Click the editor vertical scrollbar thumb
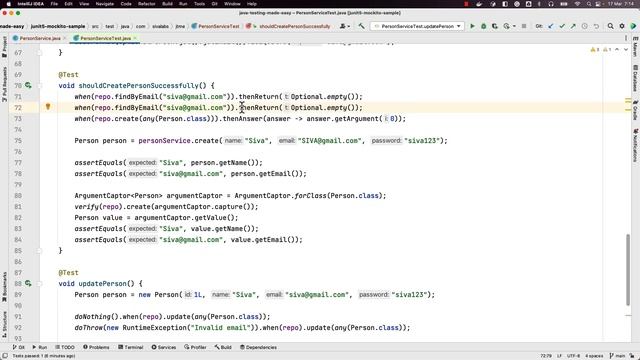The width and height of the screenshot is (640, 360). [628, 269]
